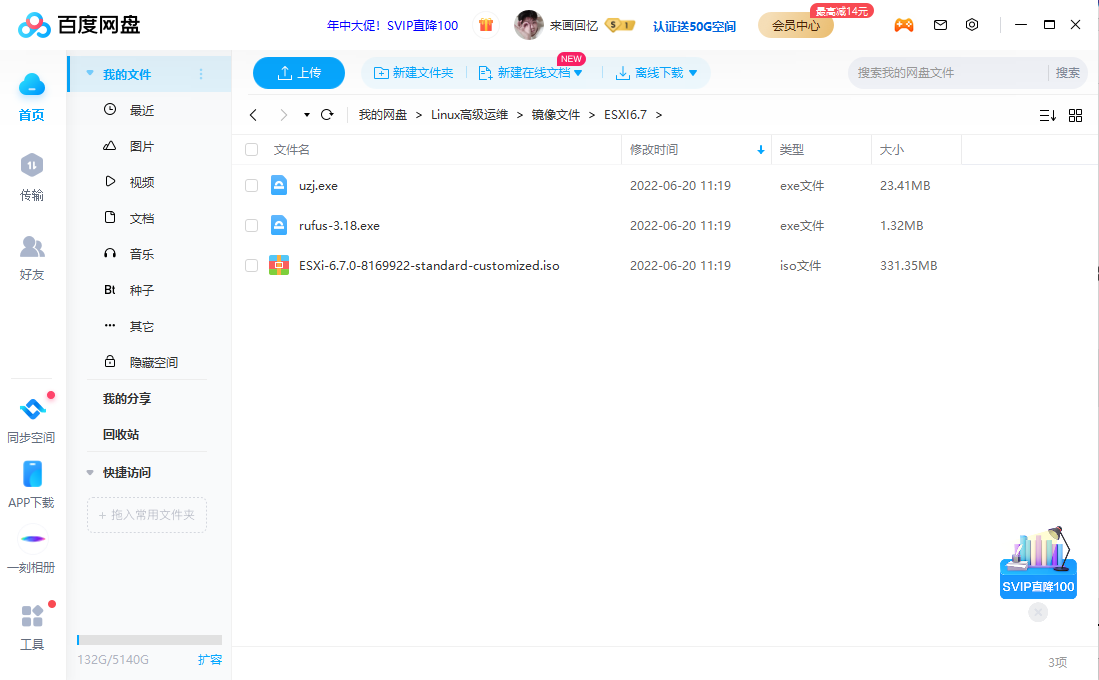The height and width of the screenshot is (680, 1099).
Task: Open the 传输 transfer icon in sidebar
Action: click(x=32, y=165)
